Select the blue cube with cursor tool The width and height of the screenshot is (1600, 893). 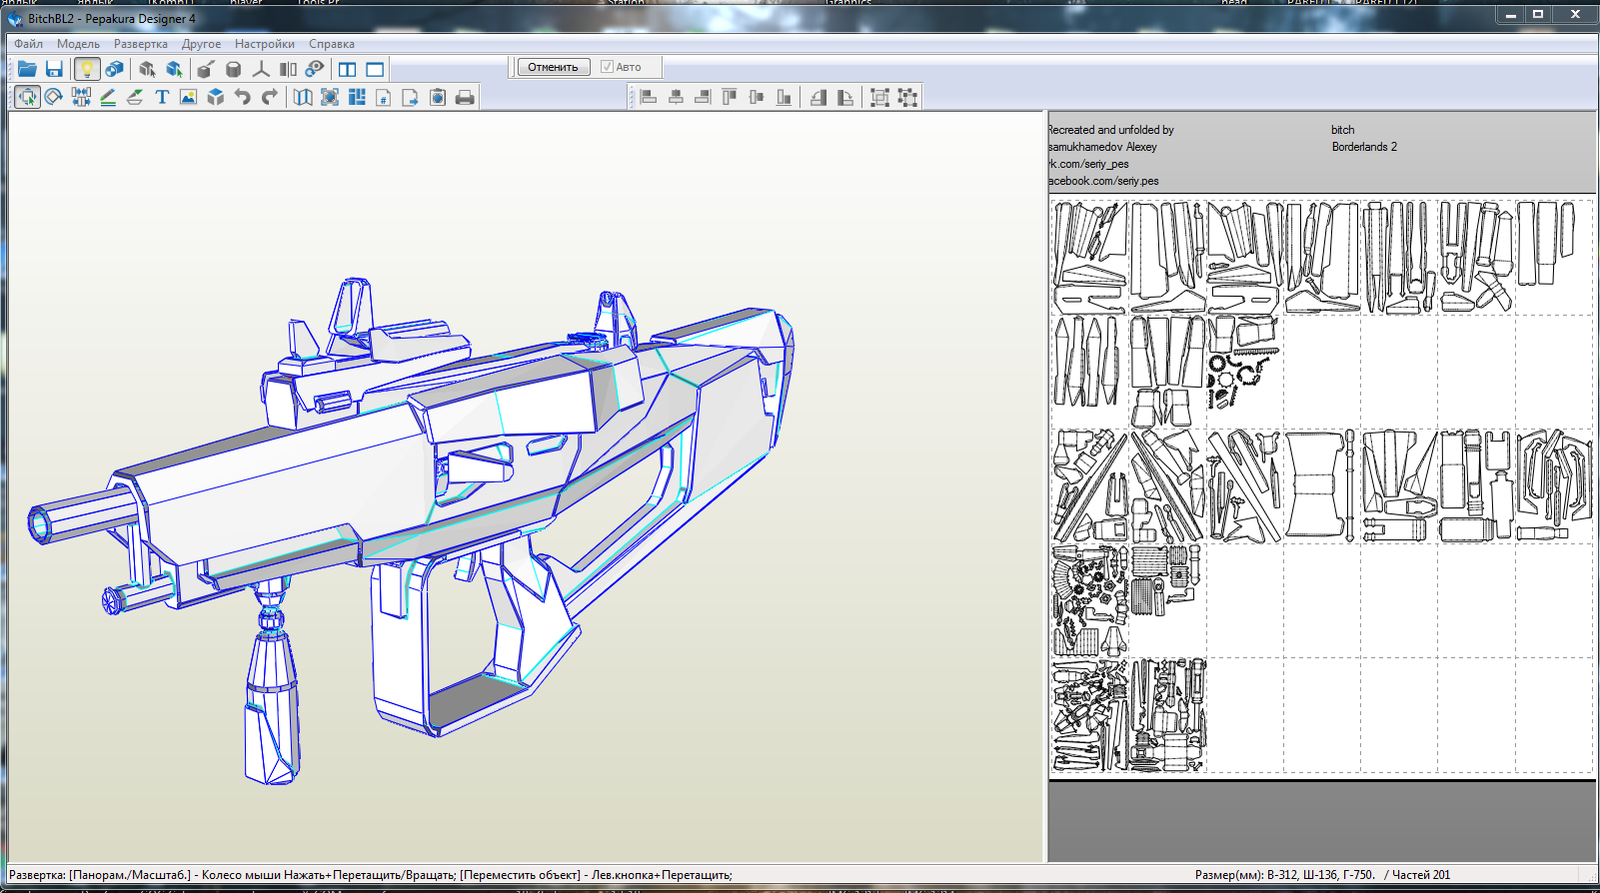pyautogui.click(x=174, y=69)
